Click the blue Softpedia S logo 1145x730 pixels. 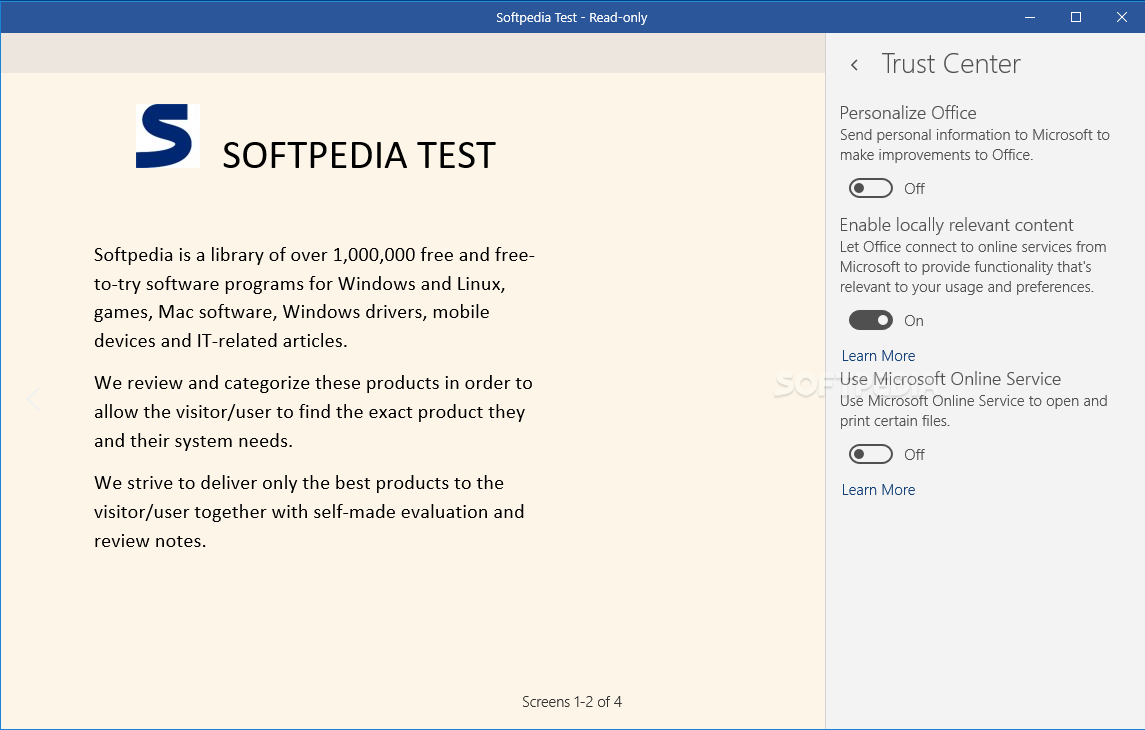tap(167, 136)
